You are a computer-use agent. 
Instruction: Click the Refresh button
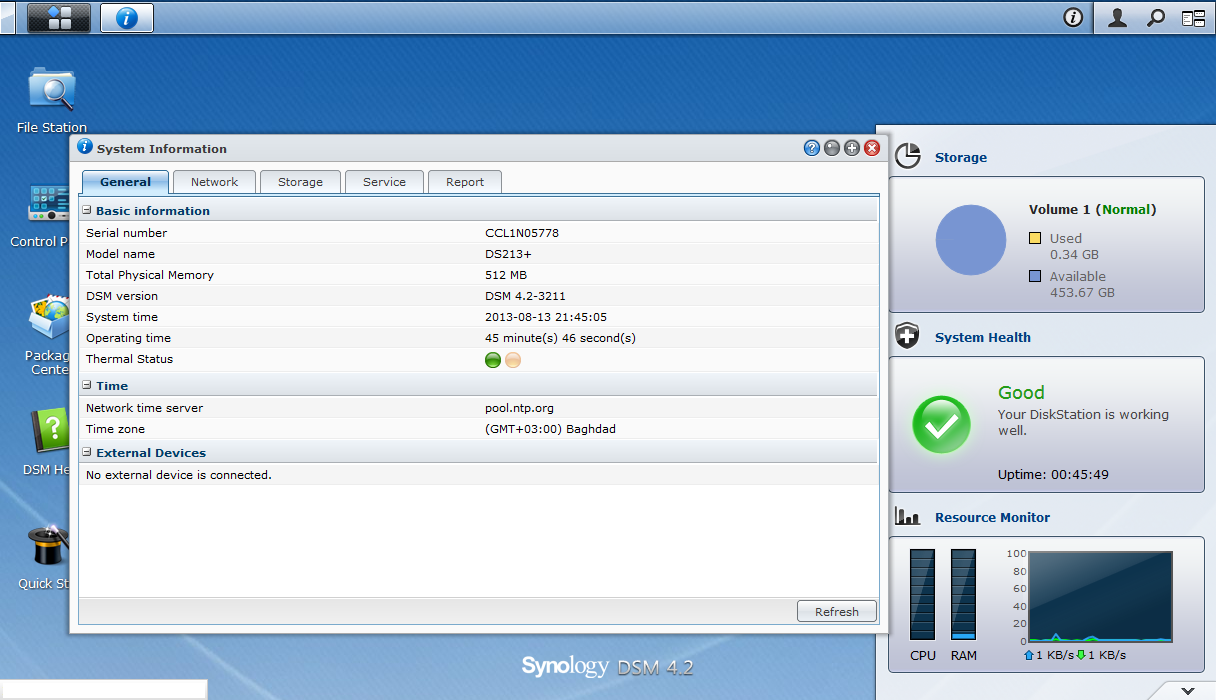[x=837, y=612]
